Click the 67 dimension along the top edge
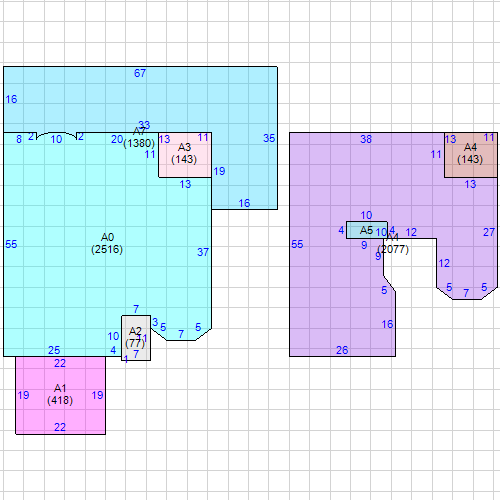500x500 pixels. (x=140, y=73)
